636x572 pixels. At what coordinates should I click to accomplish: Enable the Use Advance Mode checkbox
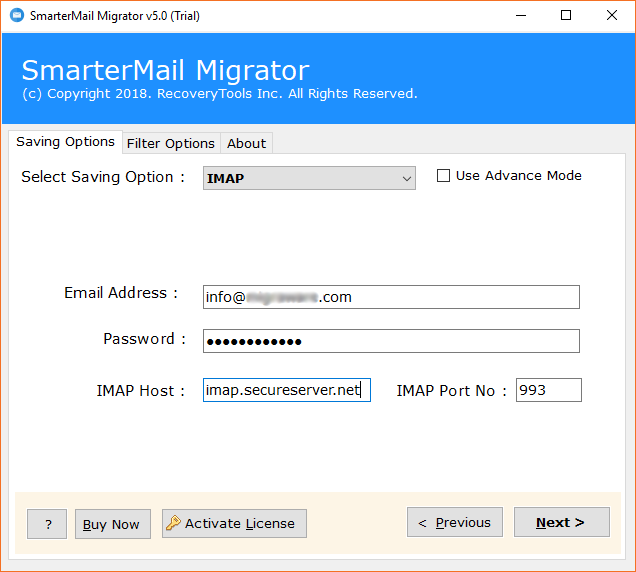point(443,176)
